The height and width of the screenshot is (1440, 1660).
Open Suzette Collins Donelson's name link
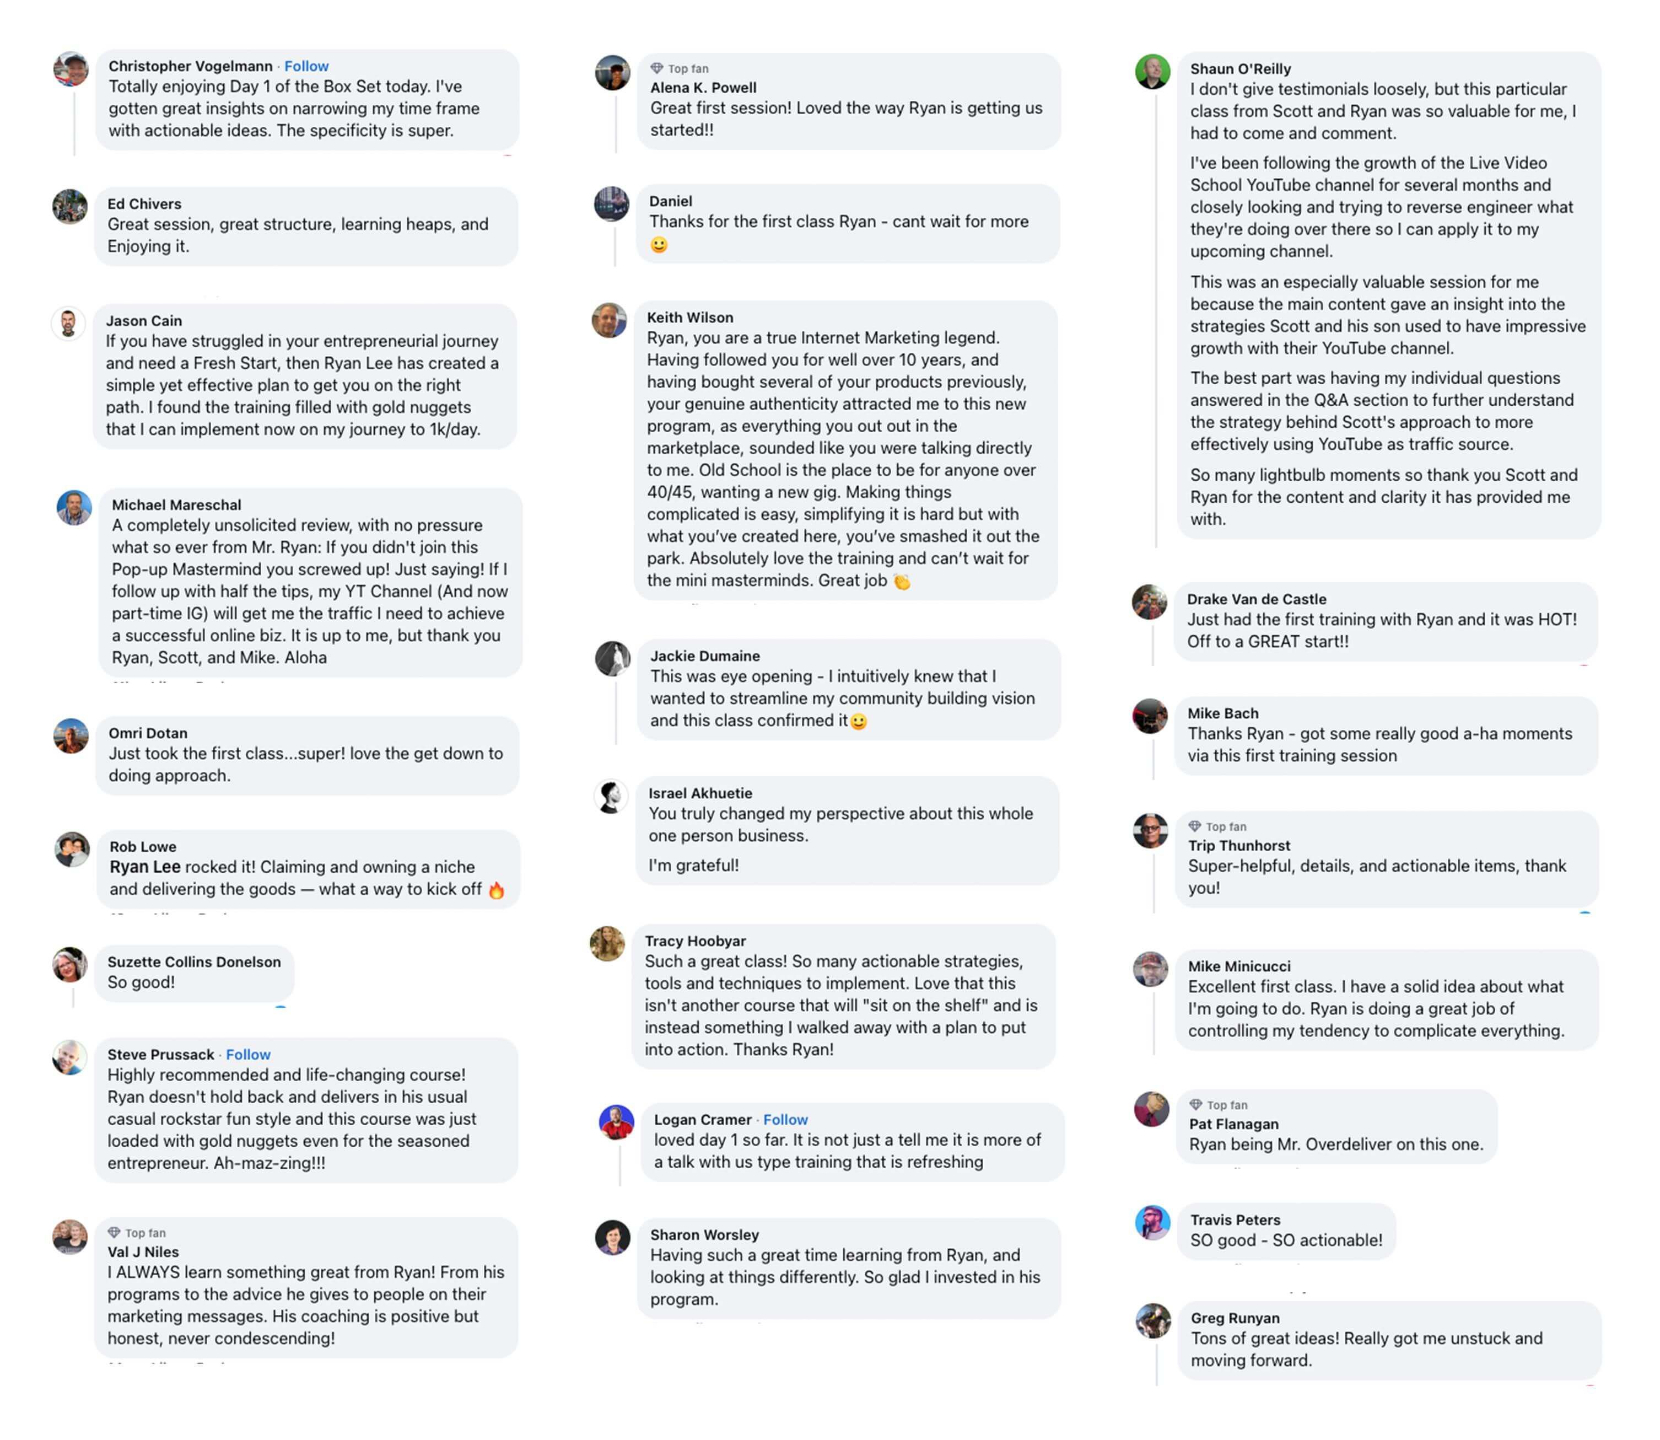pos(194,962)
